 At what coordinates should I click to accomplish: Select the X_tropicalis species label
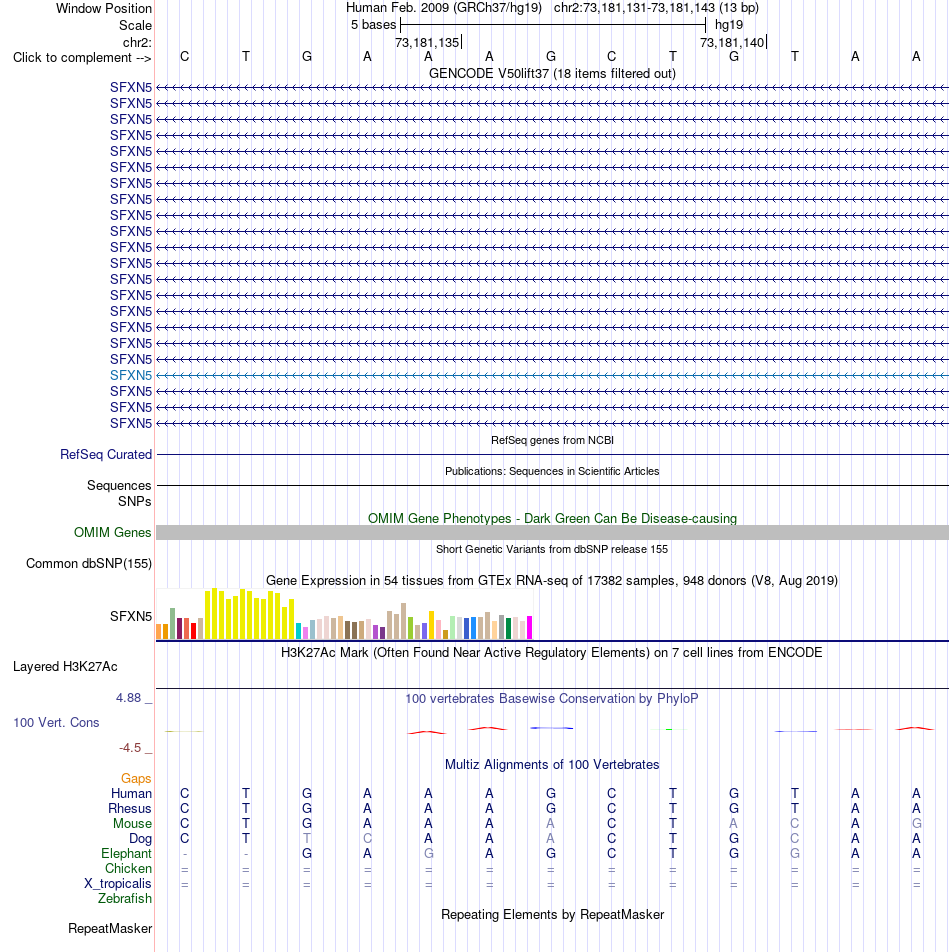pos(118,884)
